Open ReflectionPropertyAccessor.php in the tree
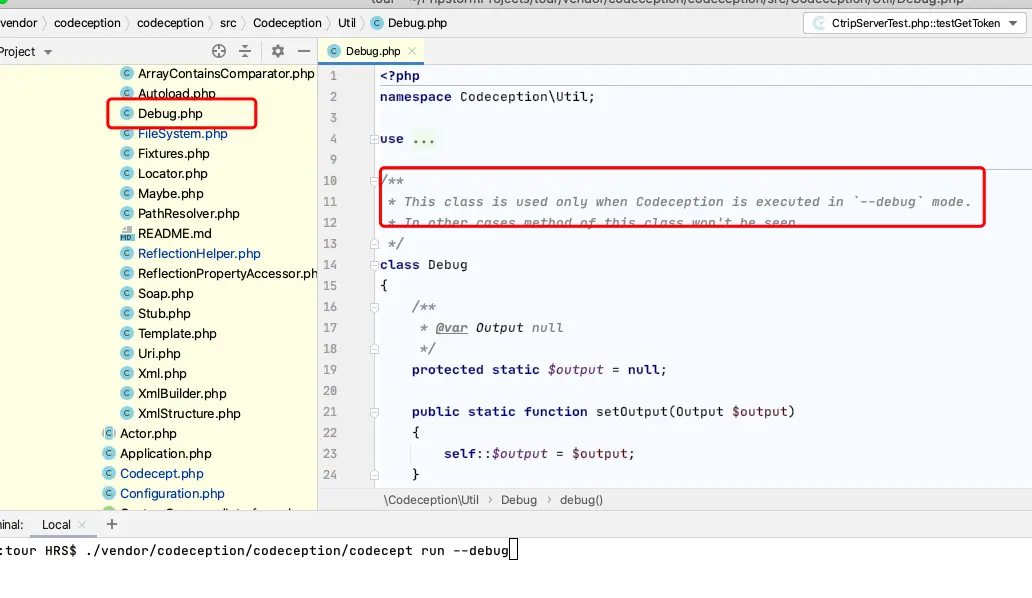The width and height of the screenshot is (1032, 598). (227, 274)
